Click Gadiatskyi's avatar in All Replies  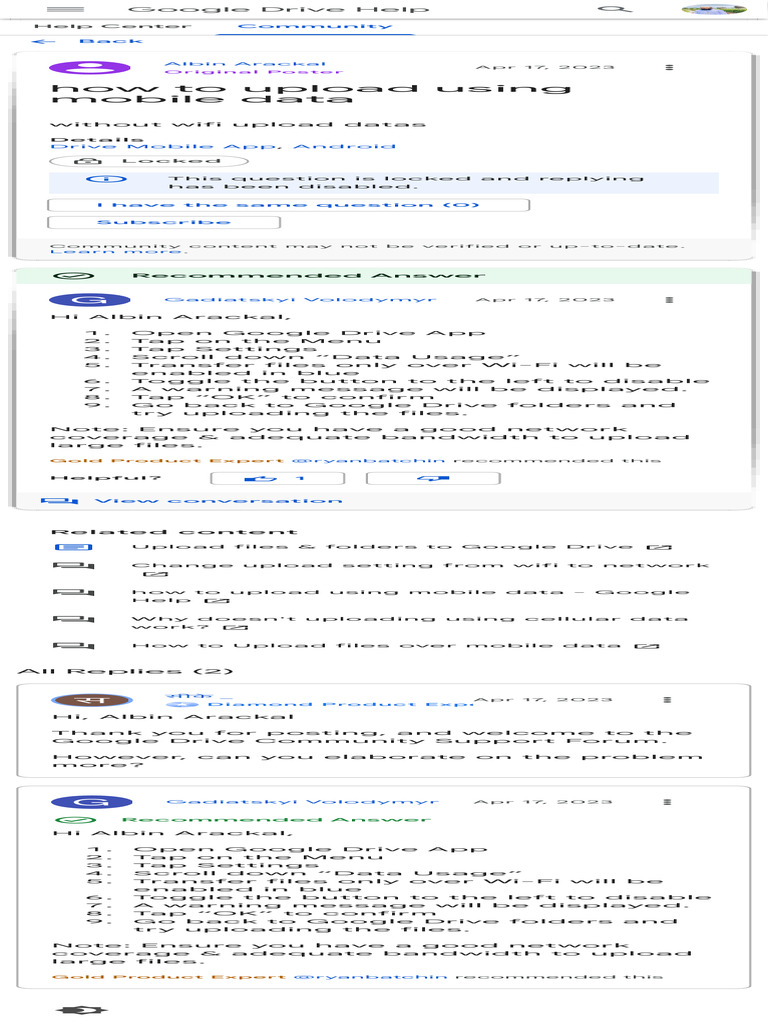91,802
